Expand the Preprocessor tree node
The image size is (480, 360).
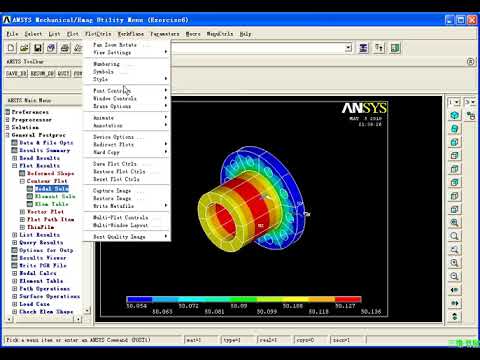pyautogui.click(x=7, y=120)
